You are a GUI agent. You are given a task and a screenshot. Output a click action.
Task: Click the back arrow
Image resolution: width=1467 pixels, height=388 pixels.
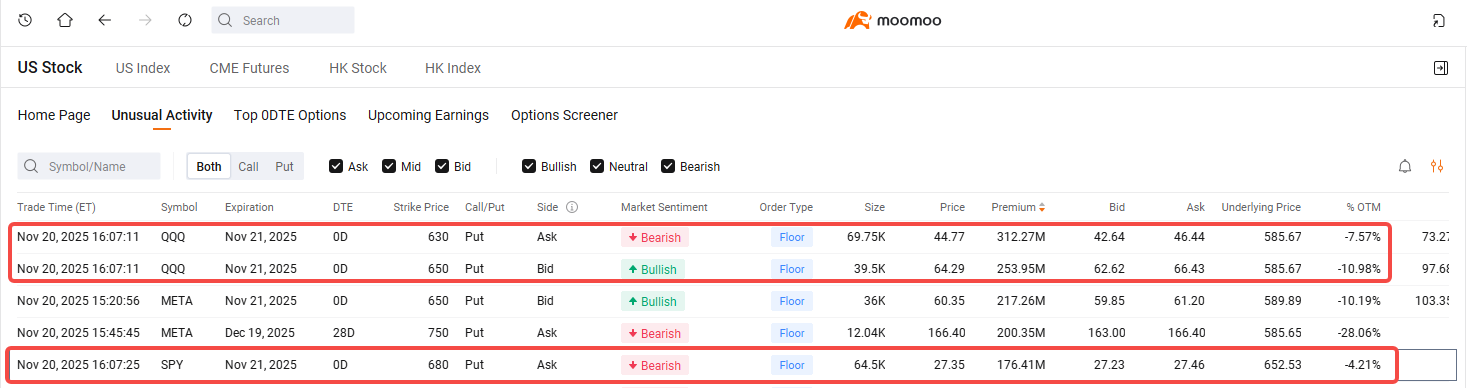click(105, 20)
